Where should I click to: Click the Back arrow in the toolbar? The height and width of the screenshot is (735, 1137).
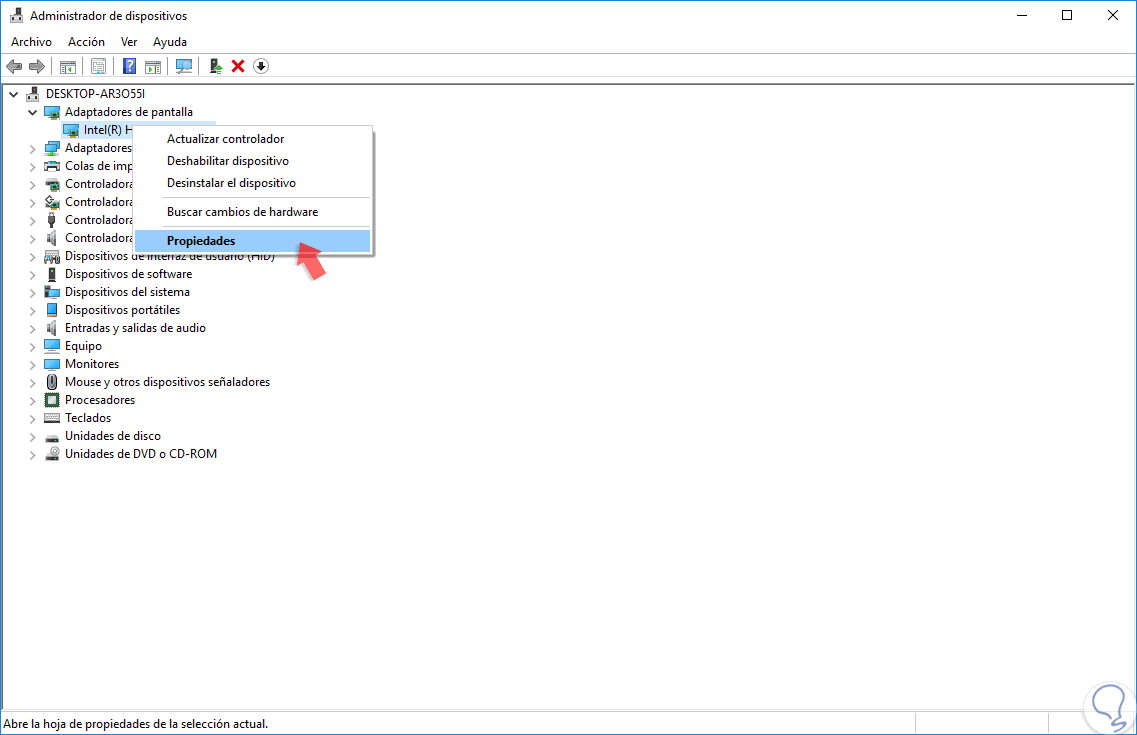tap(14, 67)
